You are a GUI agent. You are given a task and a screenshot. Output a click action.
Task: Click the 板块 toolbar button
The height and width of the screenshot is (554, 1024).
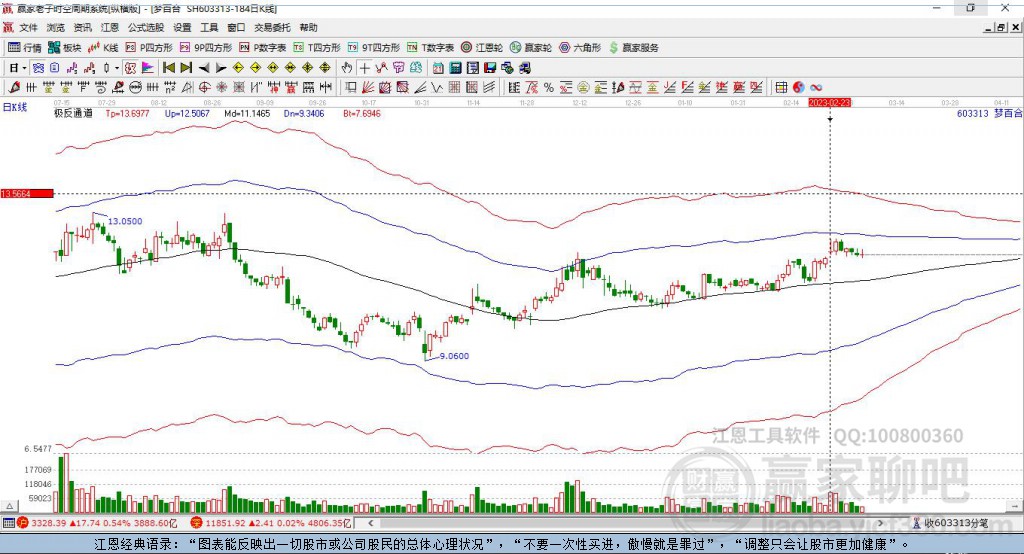(65, 48)
